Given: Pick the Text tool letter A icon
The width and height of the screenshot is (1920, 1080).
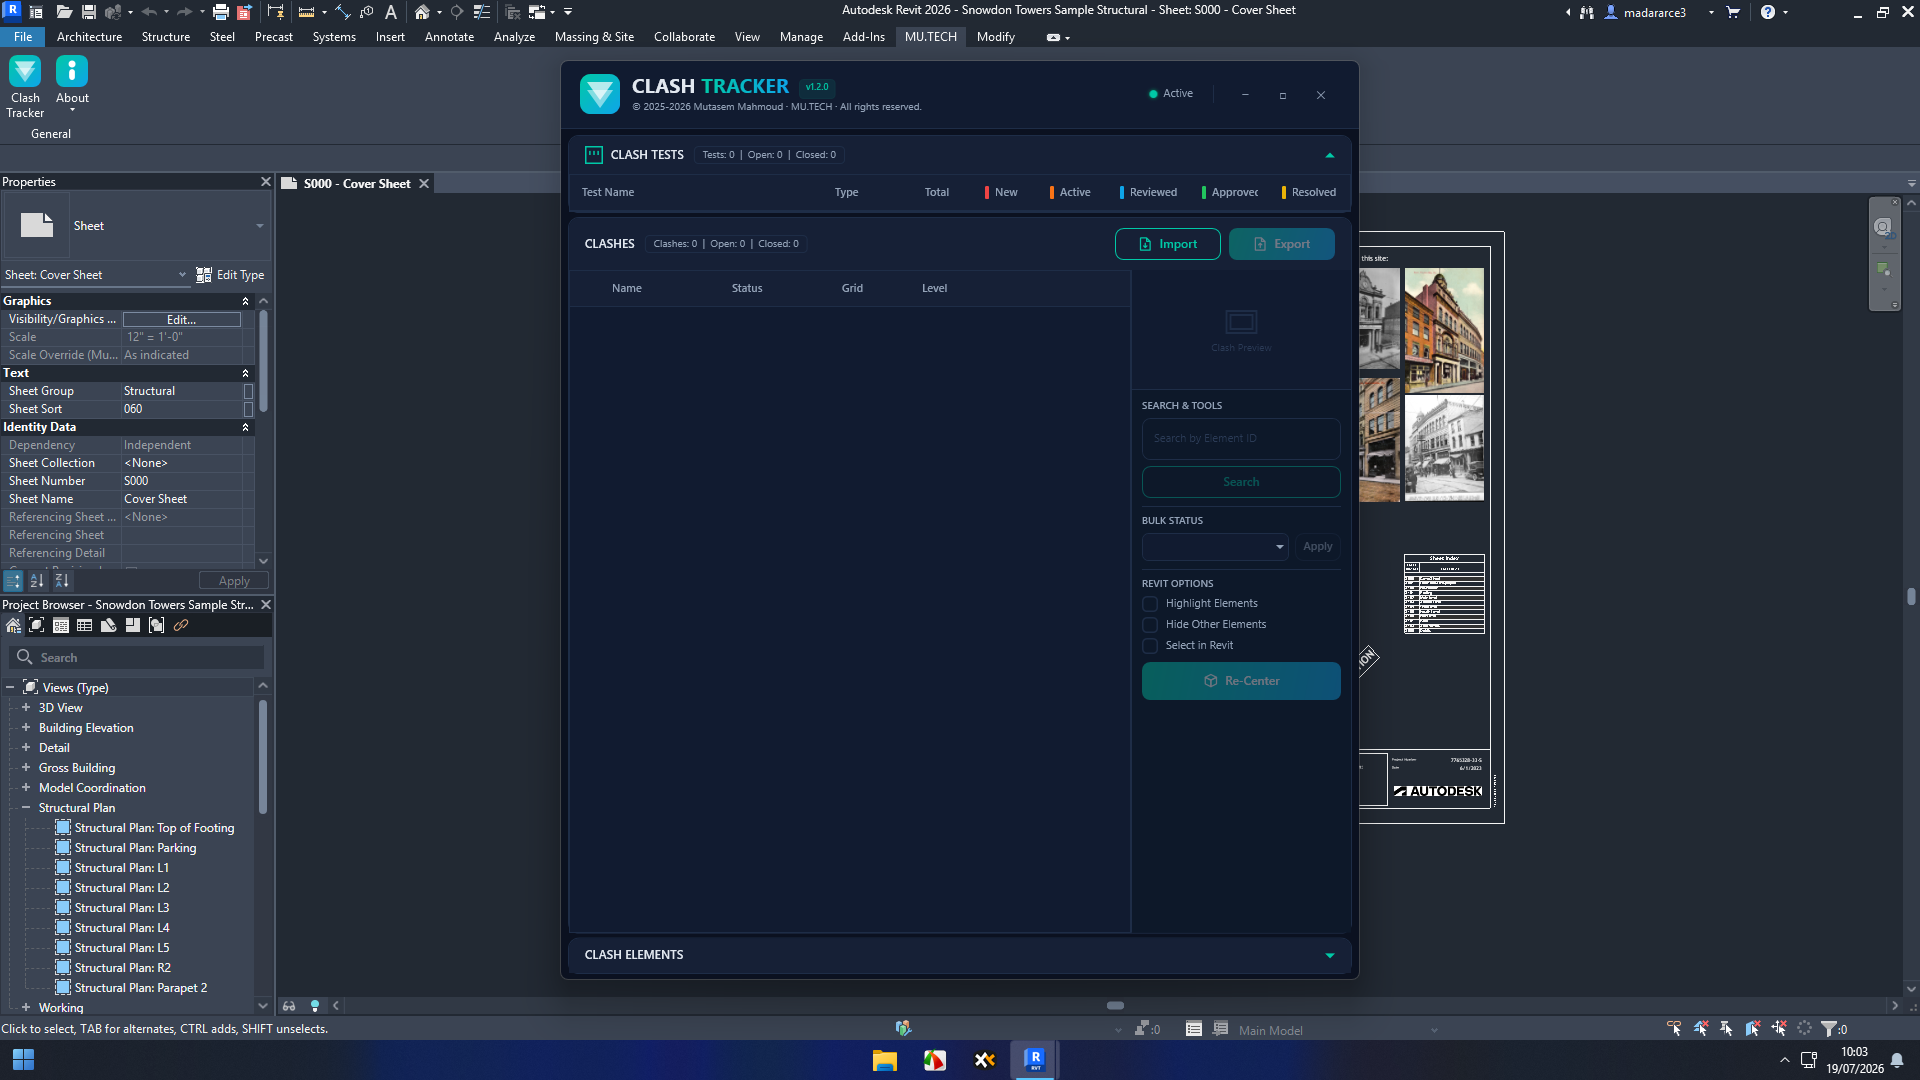Looking at the screenshot, I should tap(391, 12).
